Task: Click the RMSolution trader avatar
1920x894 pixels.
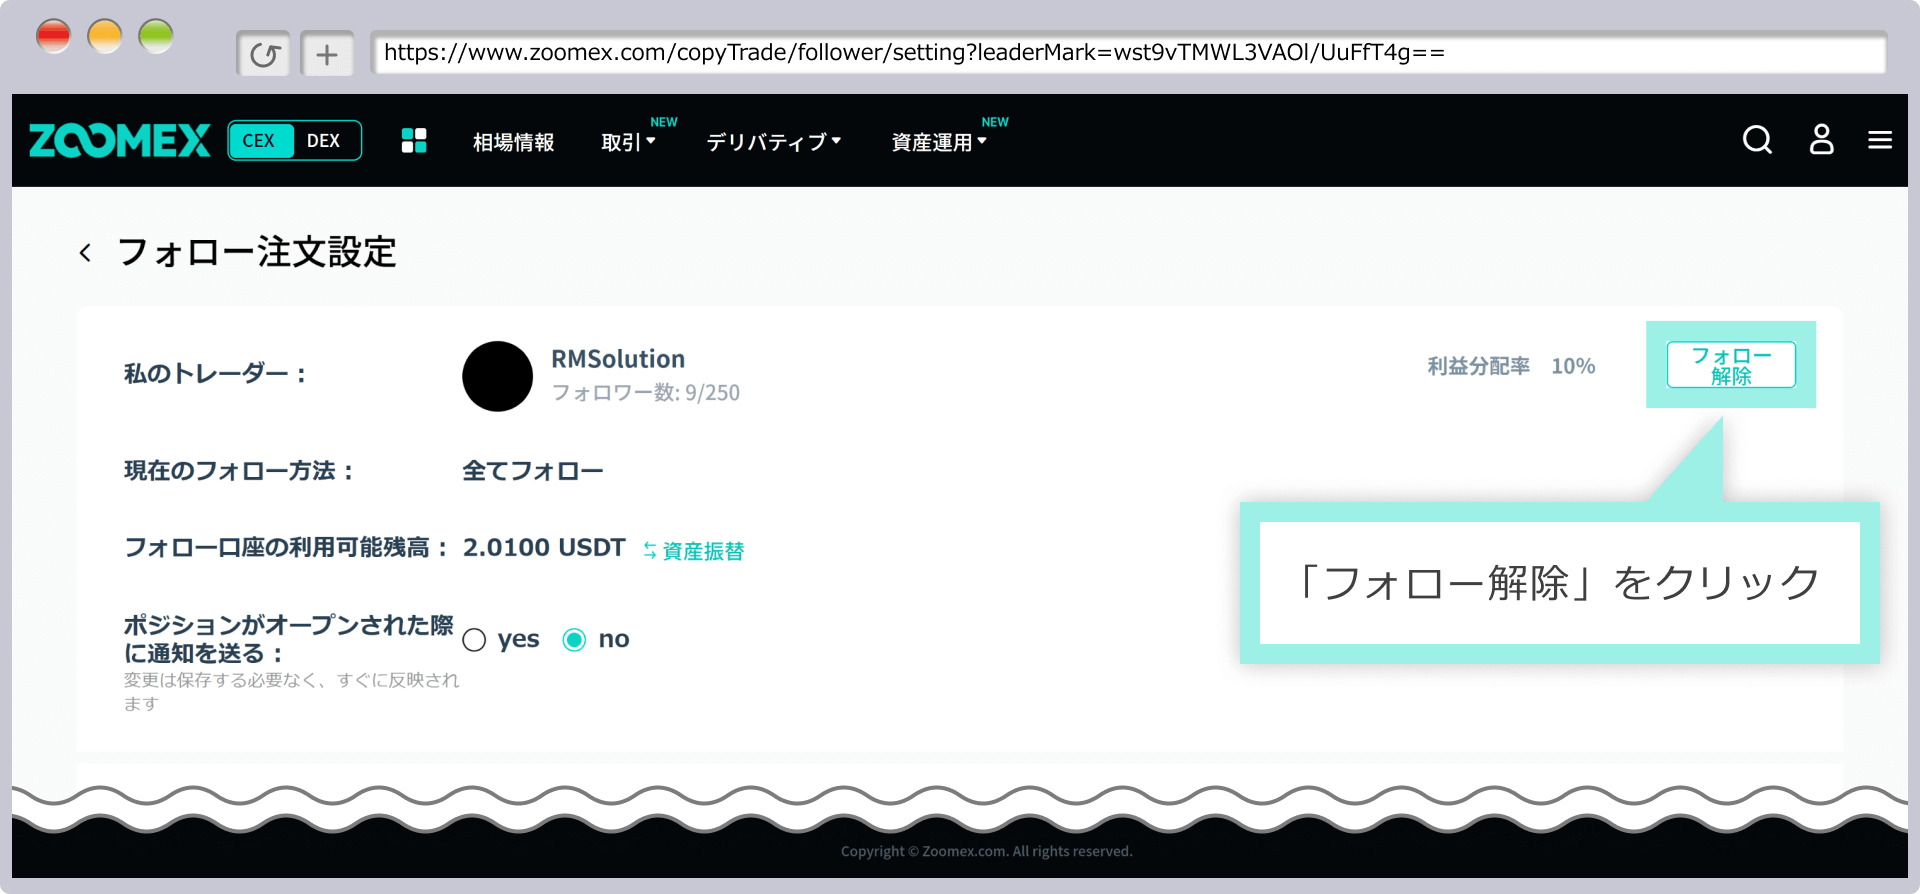Action: click(x=497, y=376)
